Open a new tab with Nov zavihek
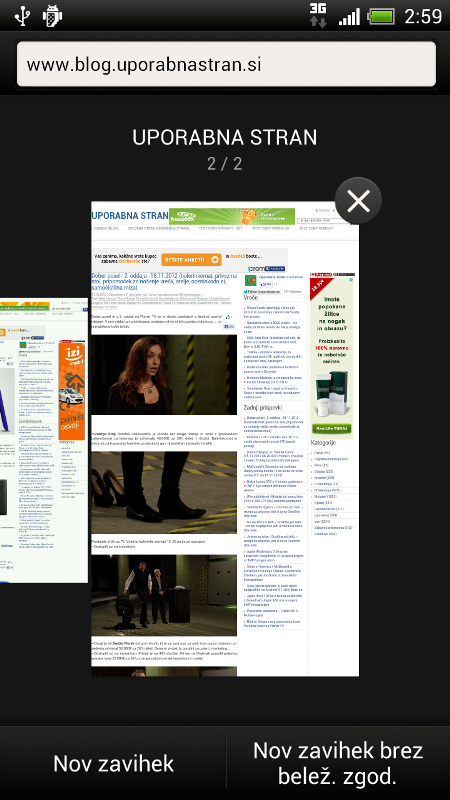This screenshot has height=800, width=450. coord(113,763)
